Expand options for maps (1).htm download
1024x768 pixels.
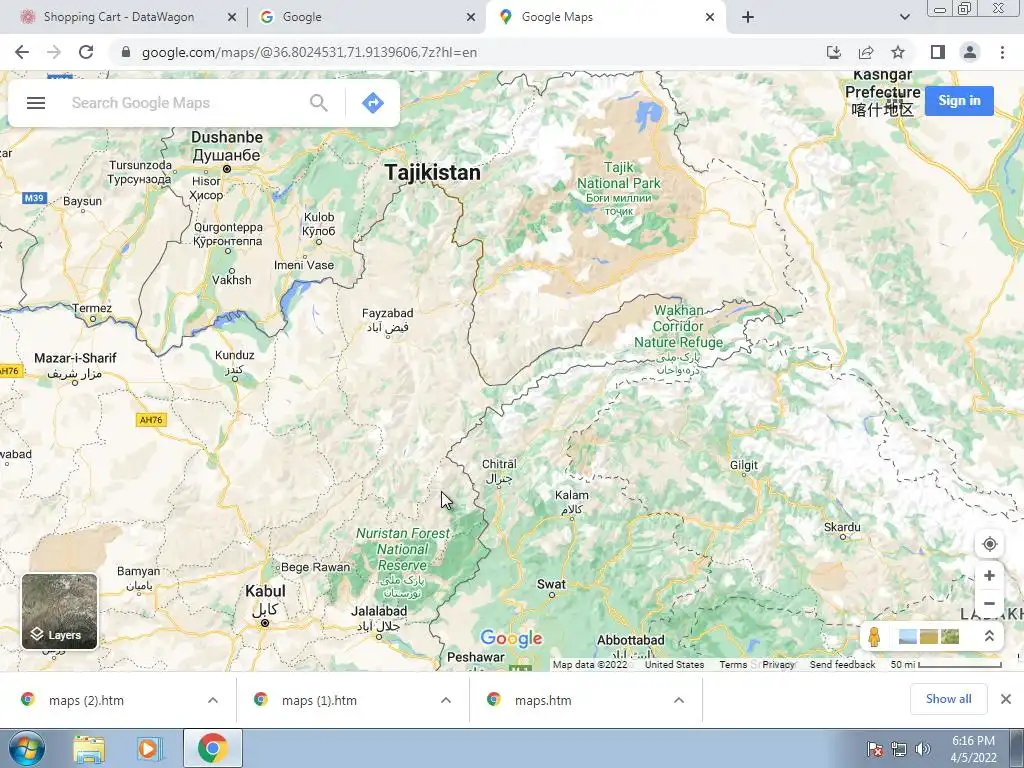(x=446, y=700)
